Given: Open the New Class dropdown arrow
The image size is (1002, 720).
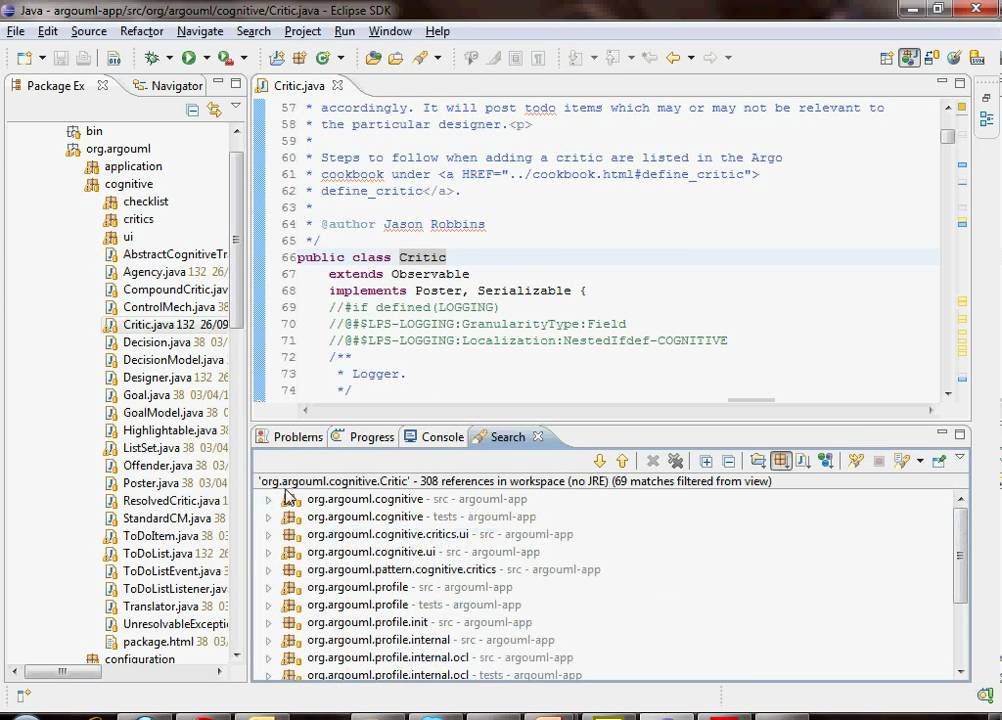Looking at the screenshot, I should (x=341, y=58).
